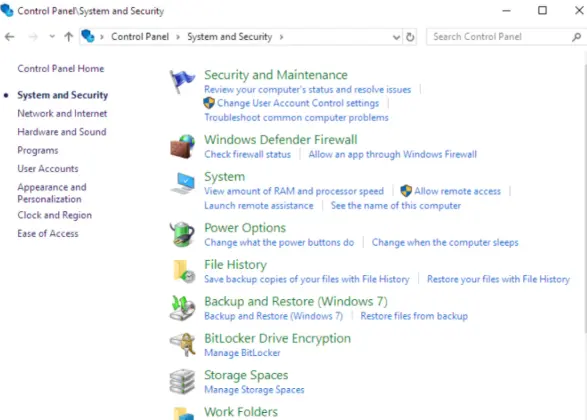Click Allow remote access link
Viewport: 587px width, 420px height.
tap(457, 191)
